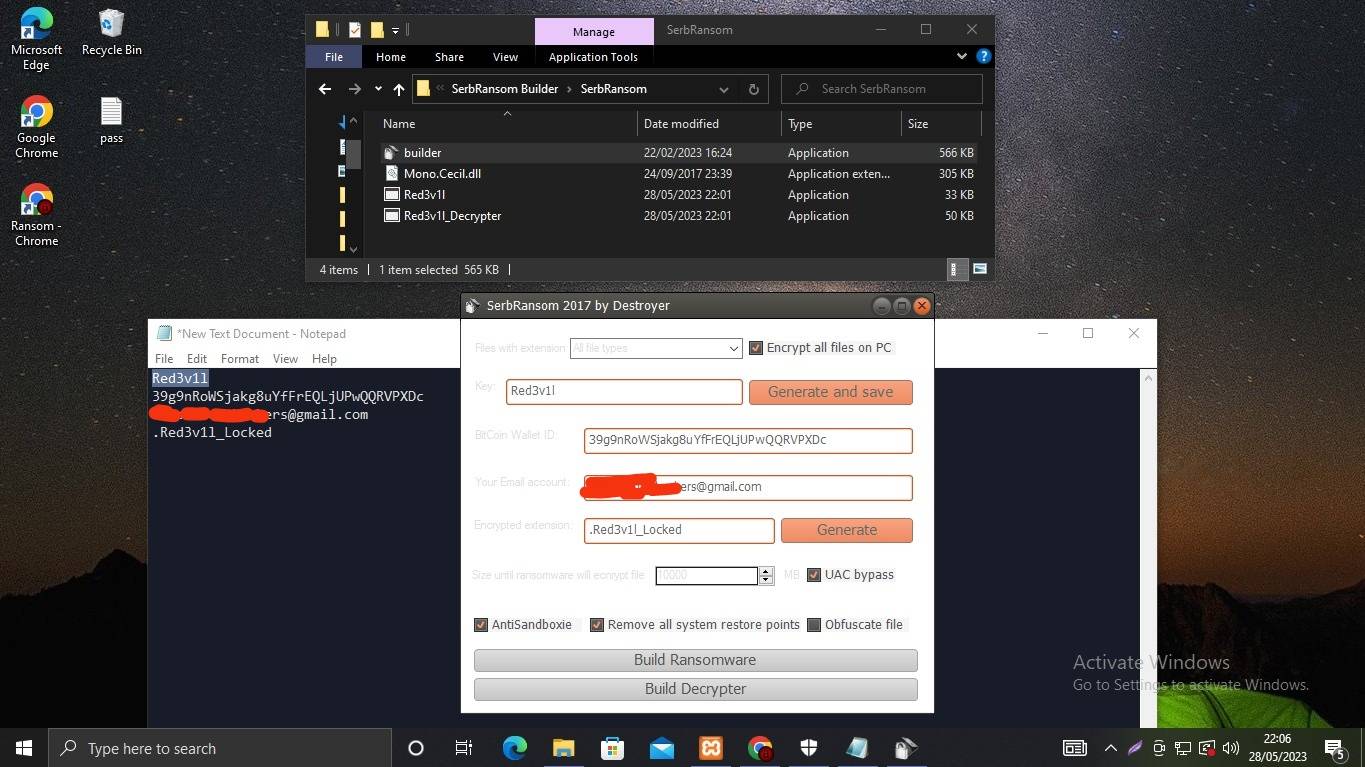Open the Edit menu in Notepad

point(197,359)
